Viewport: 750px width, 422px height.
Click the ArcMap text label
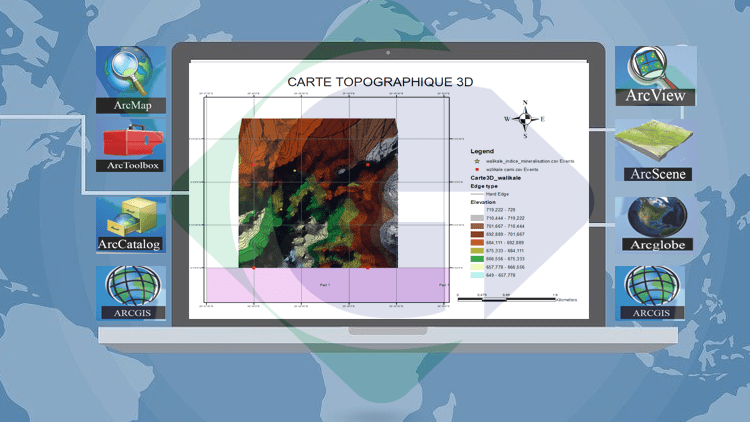click(x=132, y=105)
